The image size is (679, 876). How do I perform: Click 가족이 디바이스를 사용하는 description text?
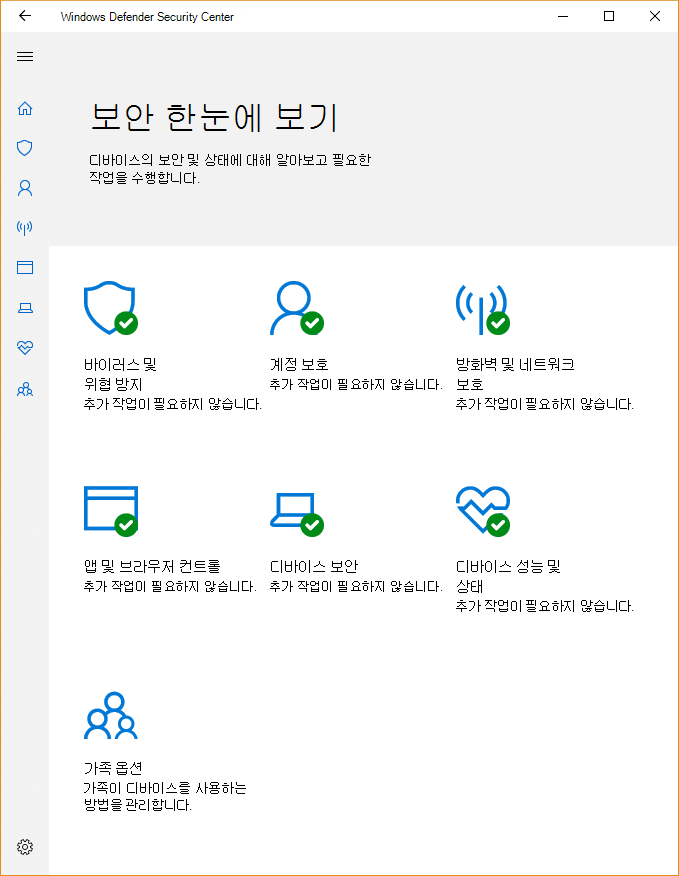pyautogui.click(x=165, y=797)
